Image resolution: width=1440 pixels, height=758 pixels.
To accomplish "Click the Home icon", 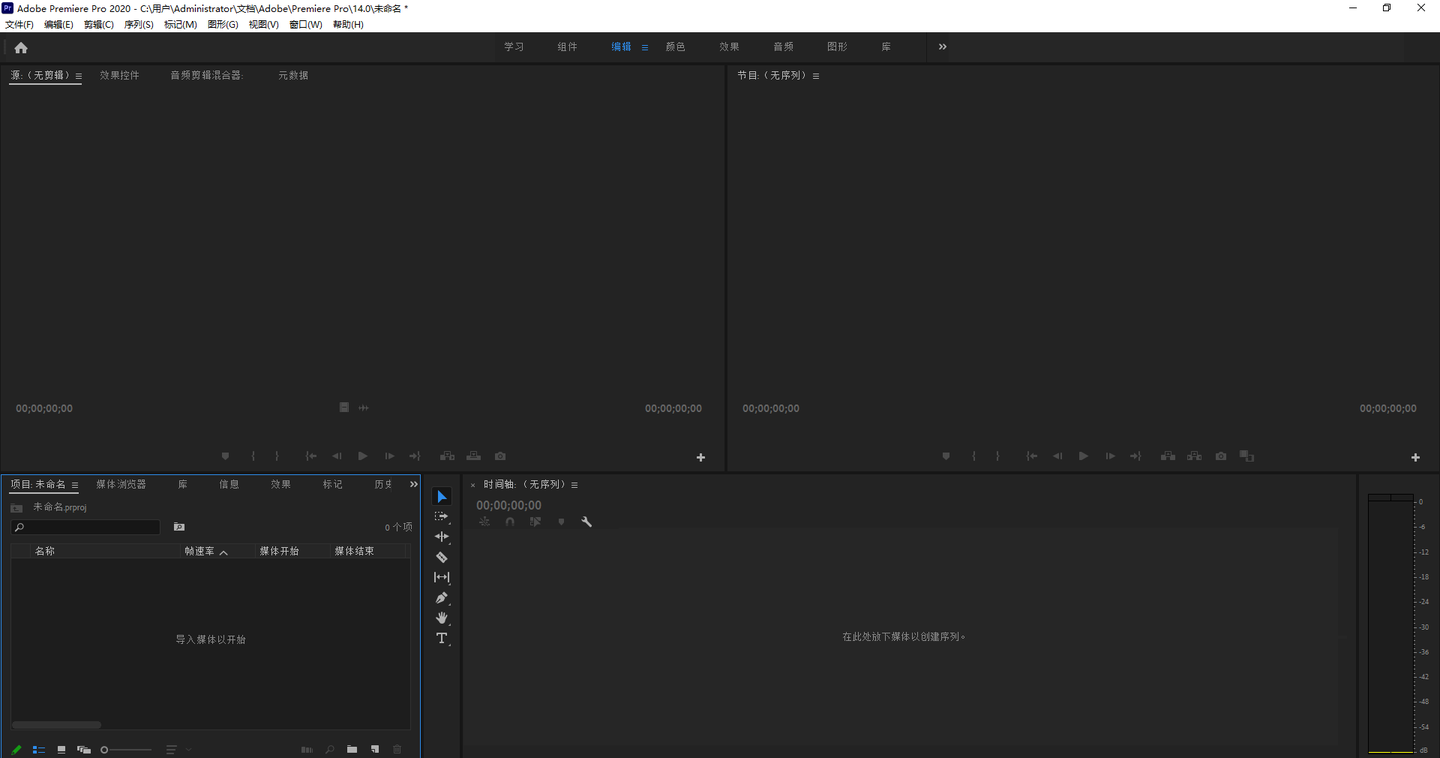I will click(21, 47).
